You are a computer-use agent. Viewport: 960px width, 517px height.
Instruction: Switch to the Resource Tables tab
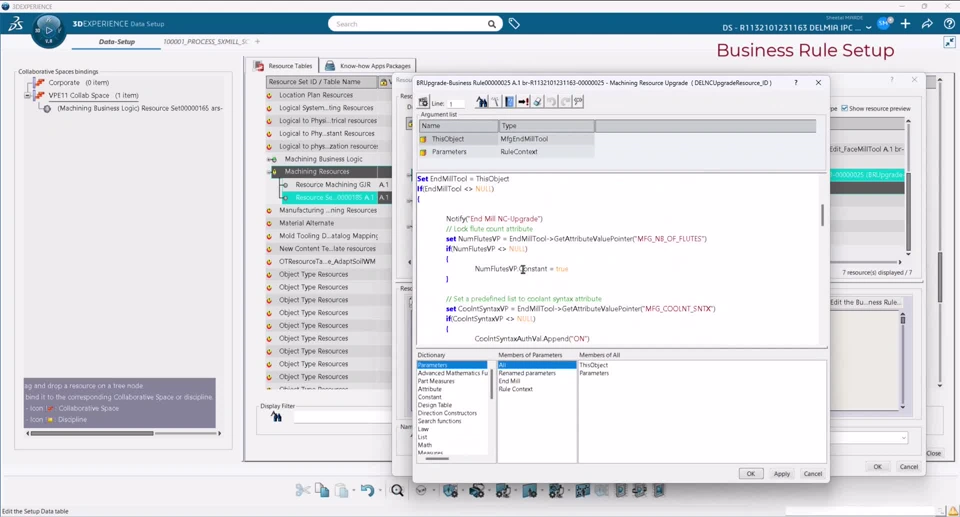click(x=283, y=66)
